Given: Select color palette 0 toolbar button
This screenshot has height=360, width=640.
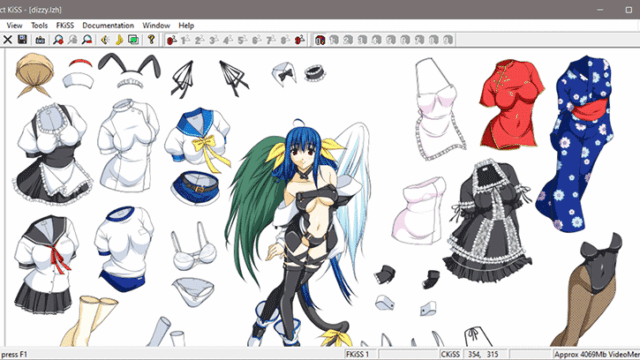Looking at the screenshot, I should click(x=320, y=40).
